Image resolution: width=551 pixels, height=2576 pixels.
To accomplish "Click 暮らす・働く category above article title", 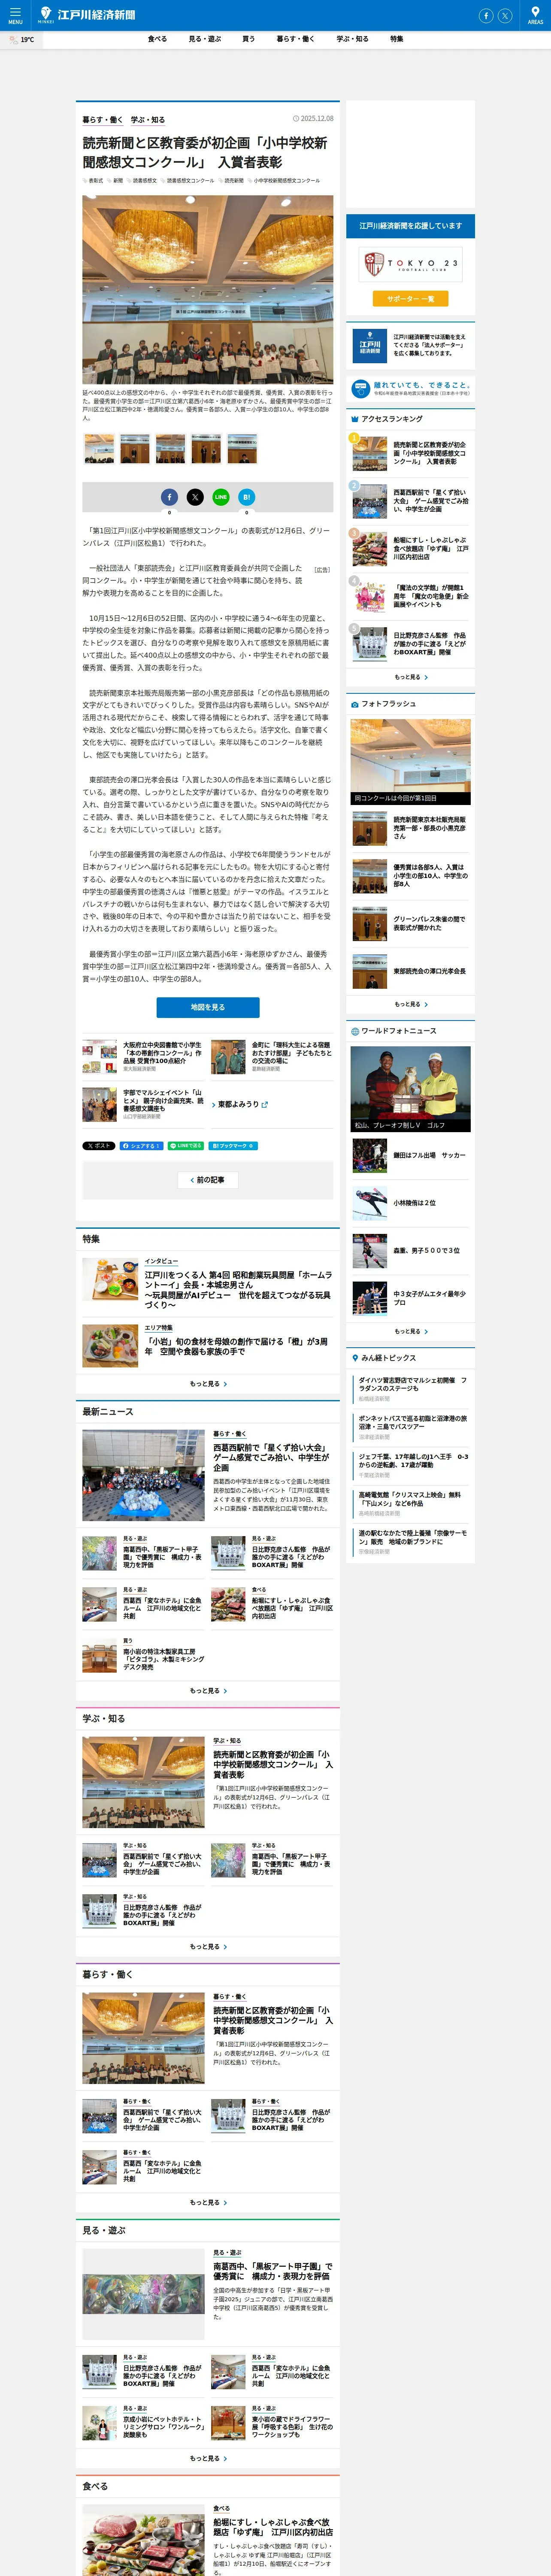I will (102, 120).
